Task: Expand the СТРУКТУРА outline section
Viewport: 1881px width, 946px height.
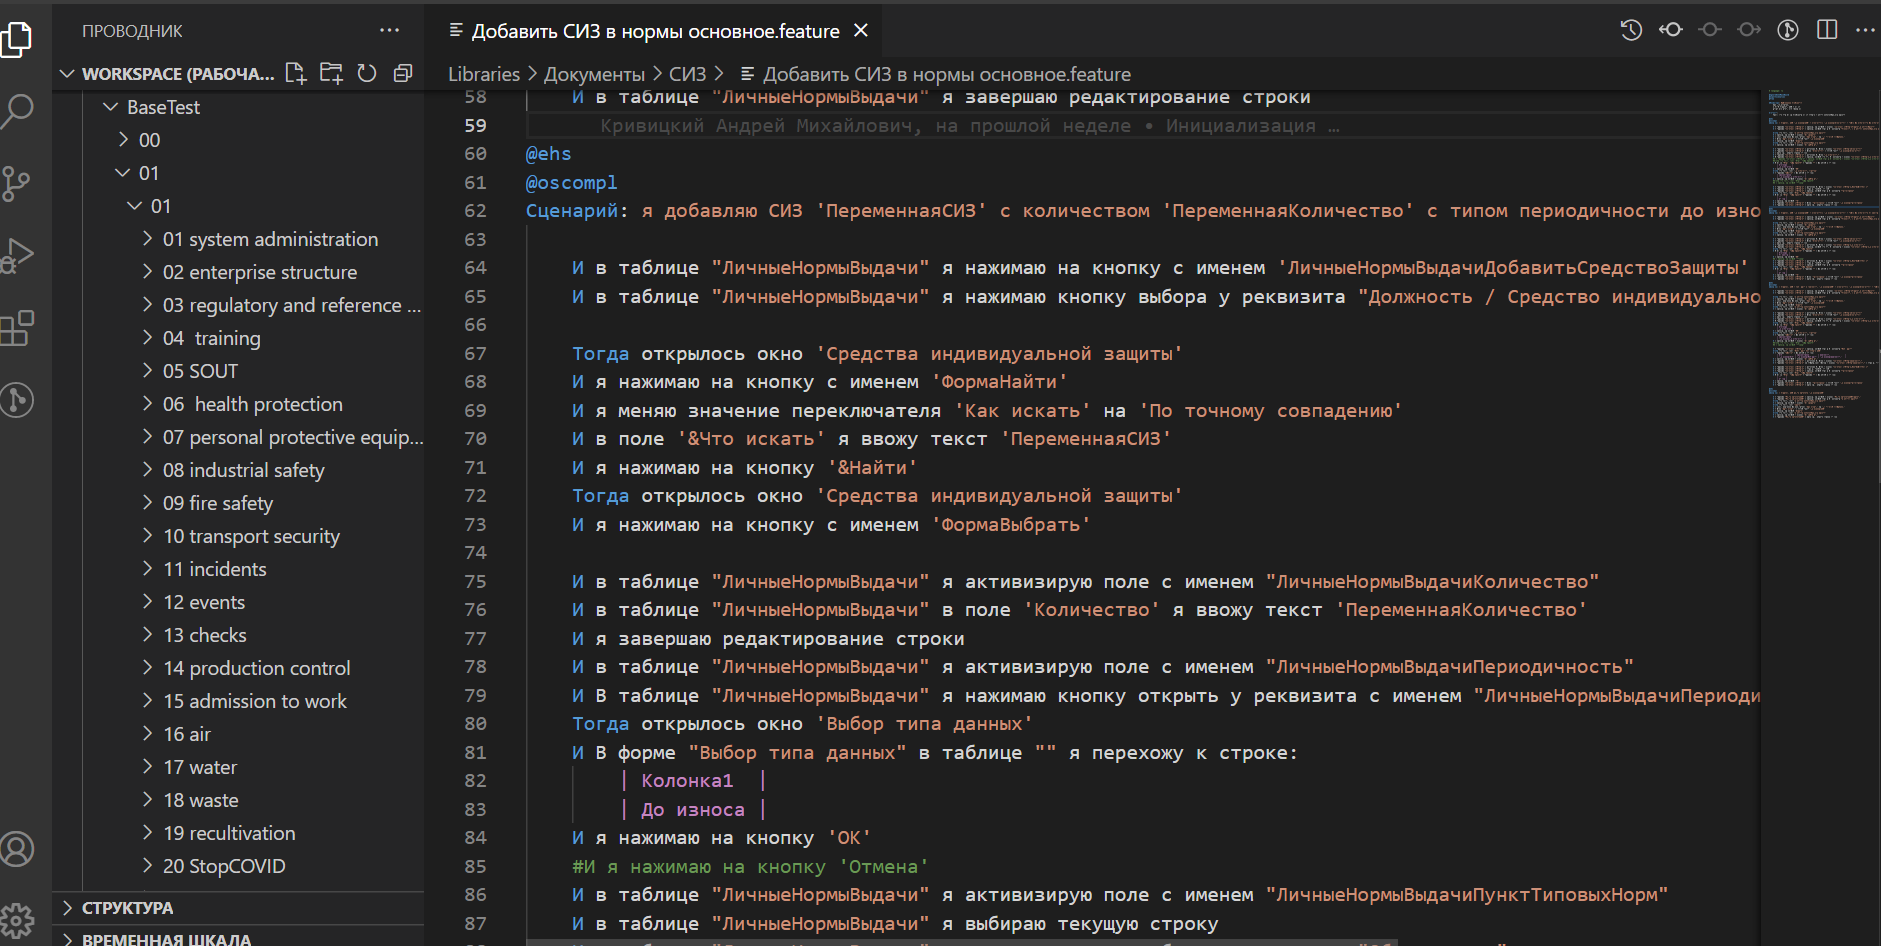Action: [127, 908]
